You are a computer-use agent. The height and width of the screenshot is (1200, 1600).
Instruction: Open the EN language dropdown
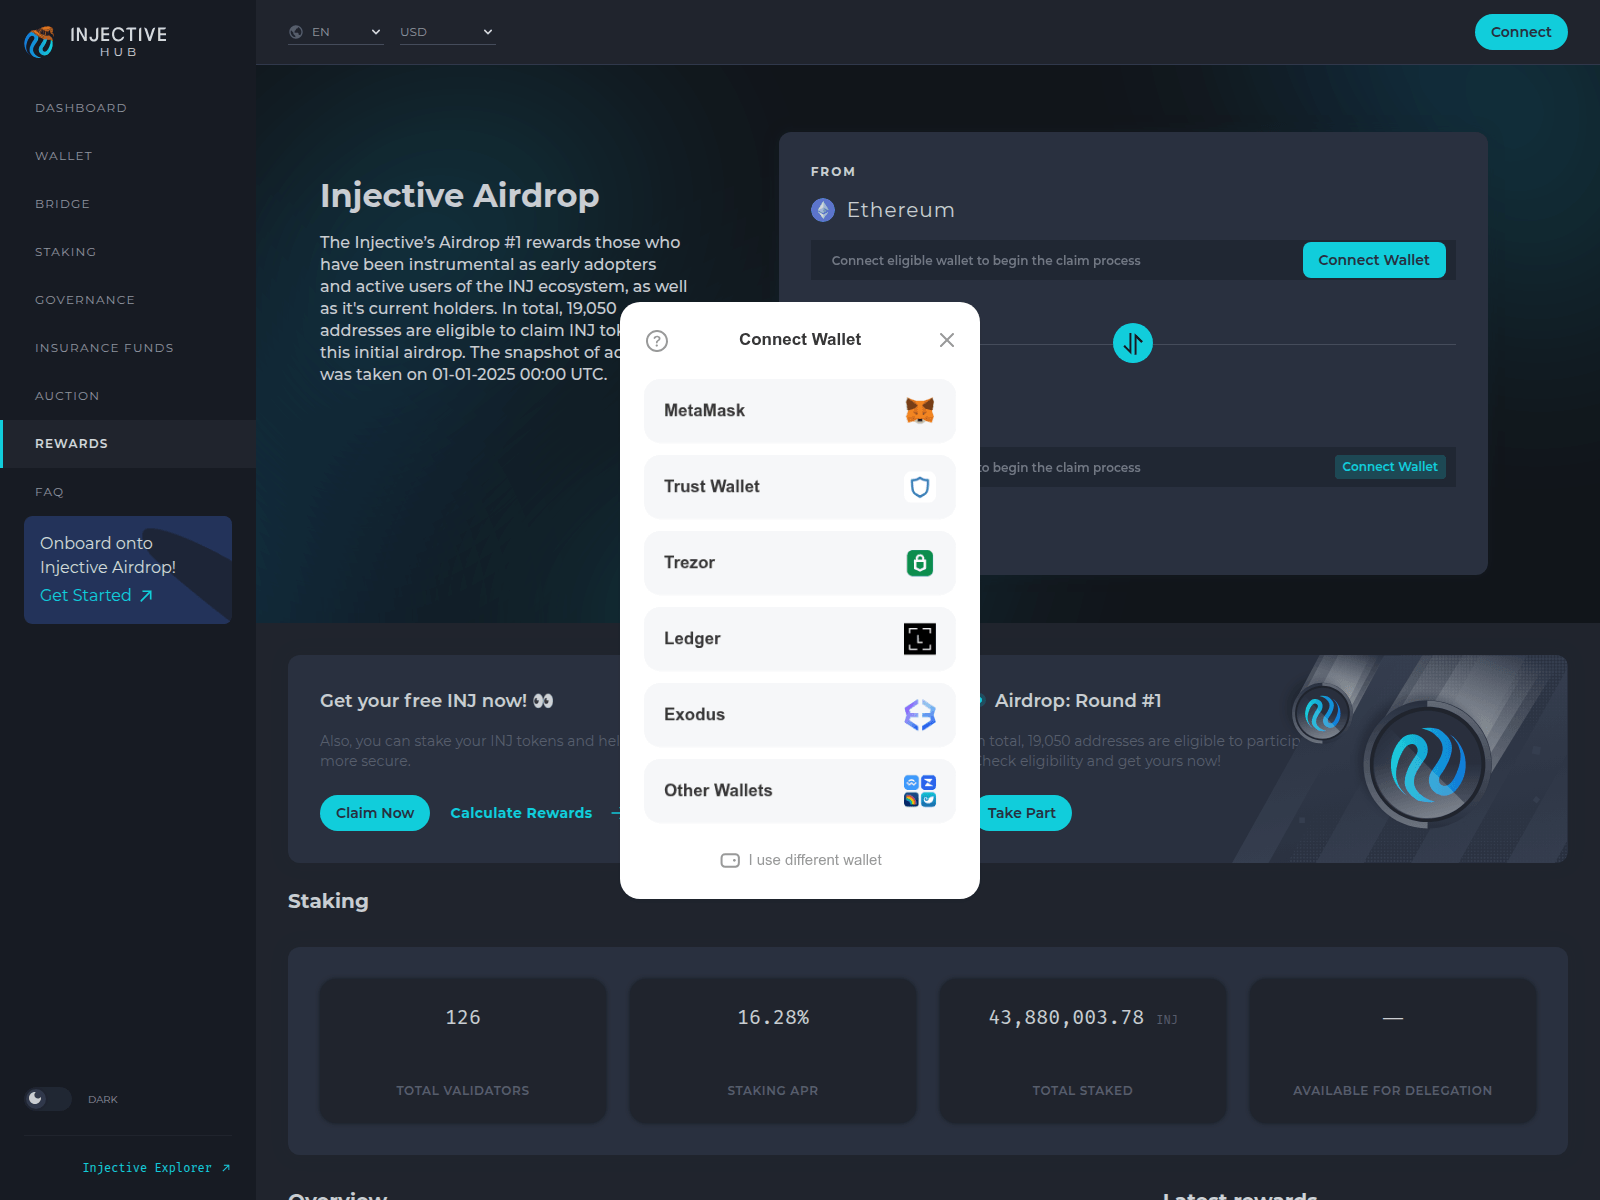click(335, 31)
